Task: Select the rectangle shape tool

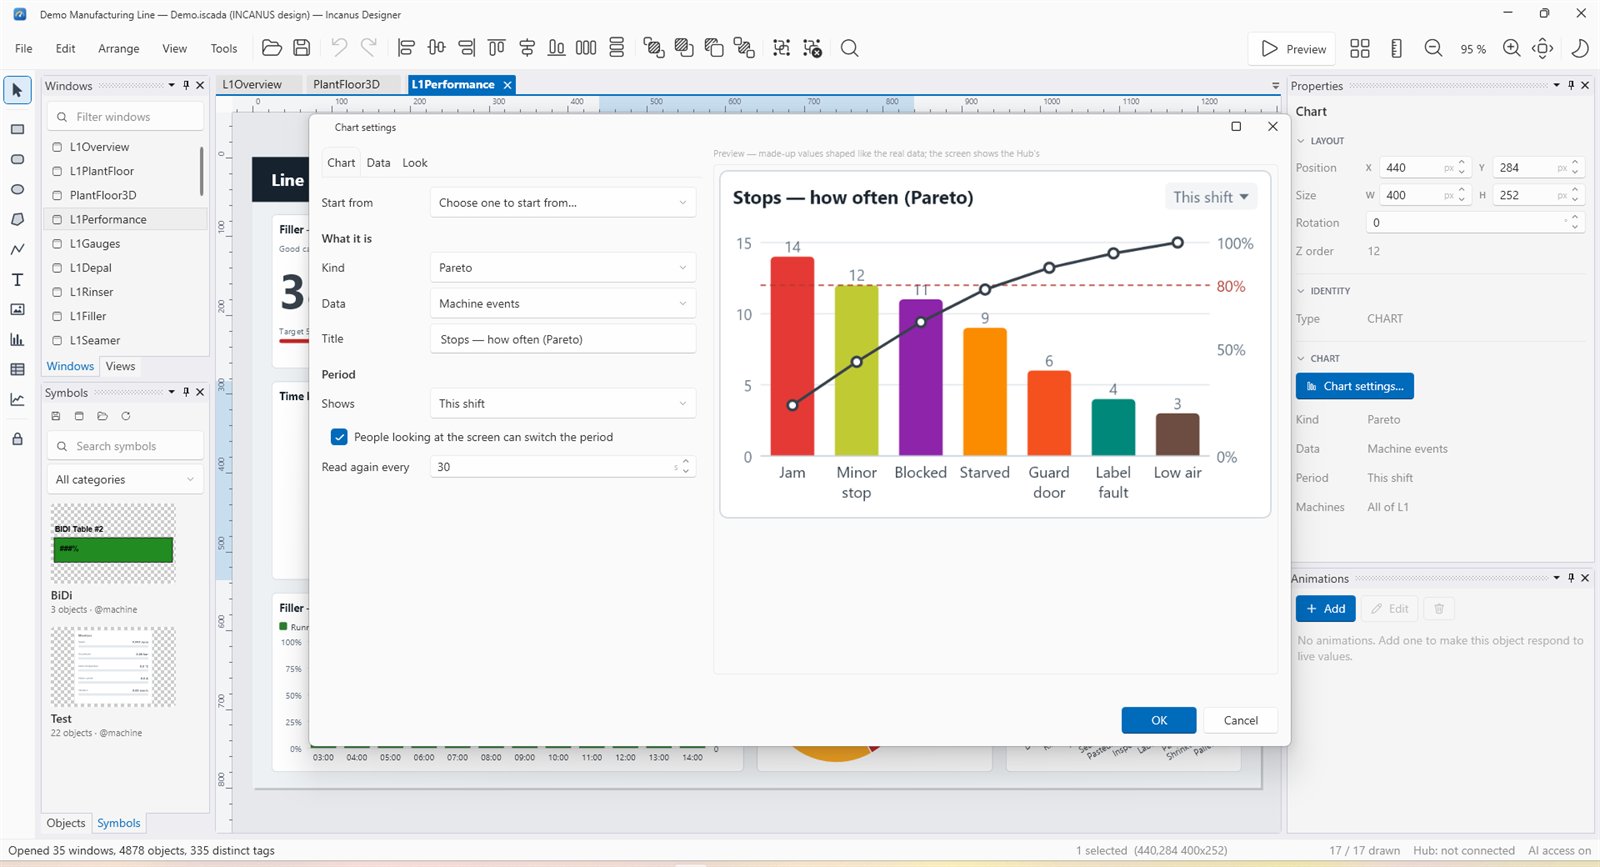Action: (17, 129)
